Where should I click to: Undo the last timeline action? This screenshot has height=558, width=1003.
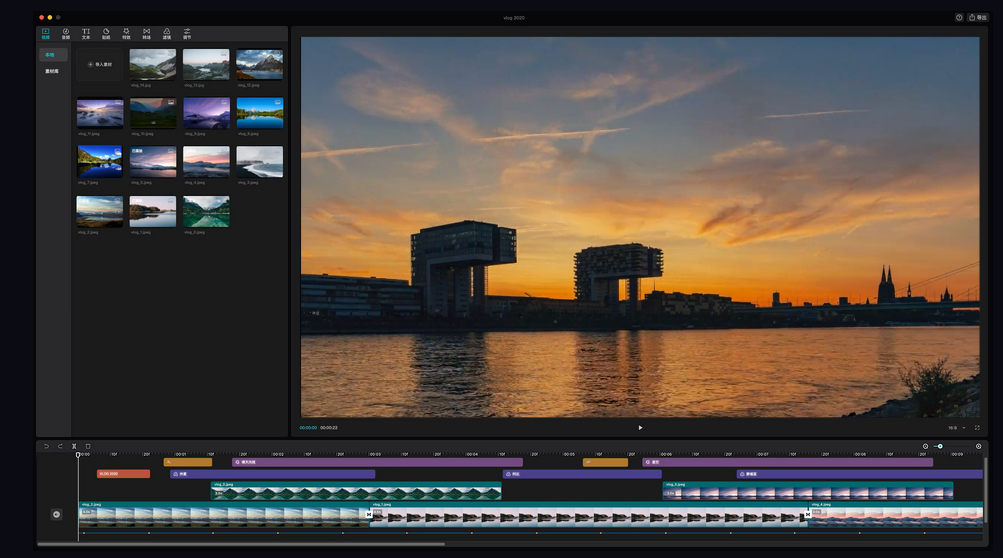pos(46,446)
